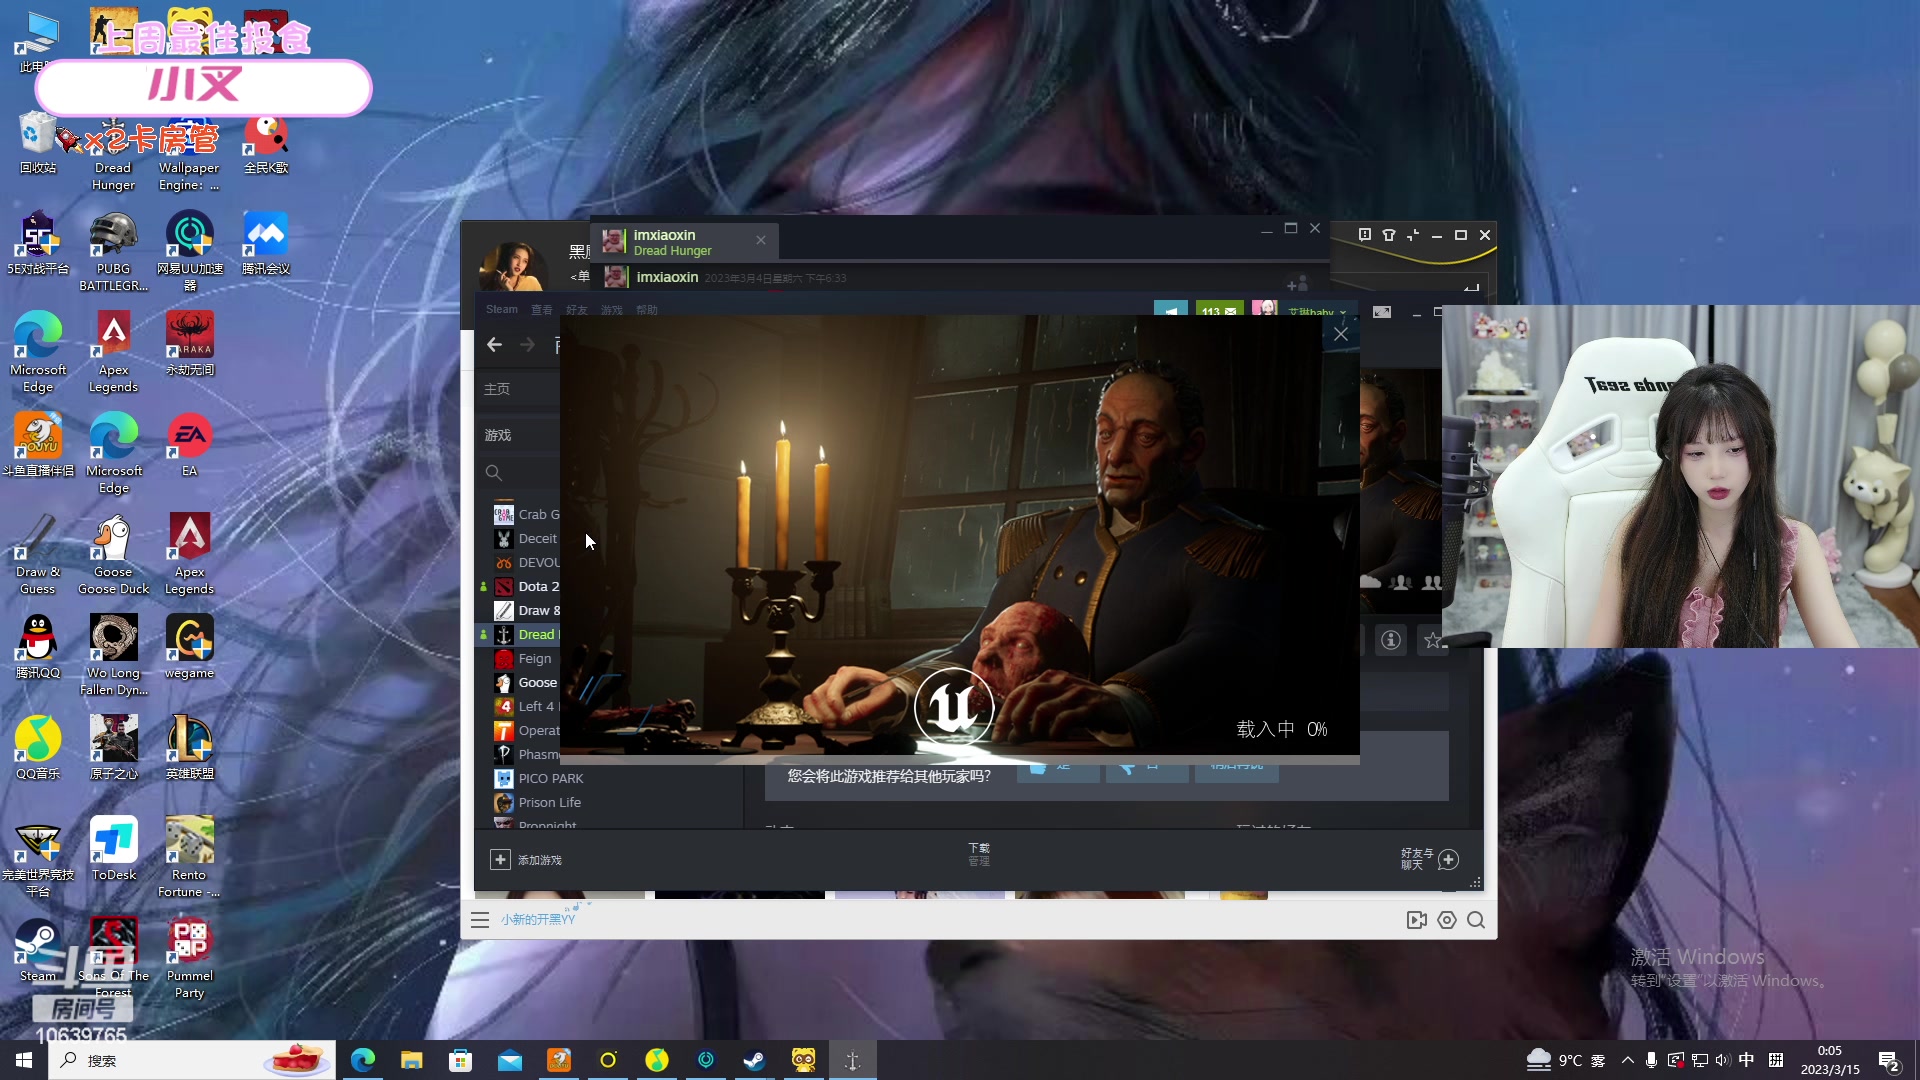1920x1080 pixels.
Task: Click 添加游戏 button in Steam
Action: (526, 860)
